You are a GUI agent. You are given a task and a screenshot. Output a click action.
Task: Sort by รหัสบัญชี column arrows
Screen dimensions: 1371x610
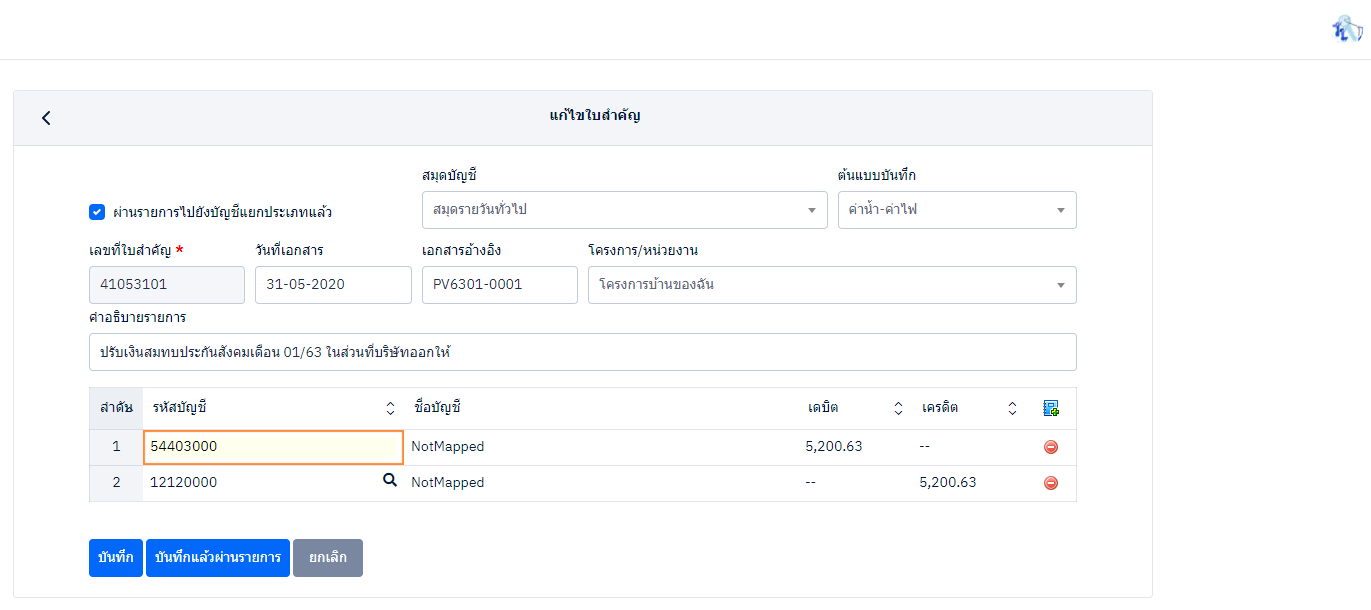390,408
